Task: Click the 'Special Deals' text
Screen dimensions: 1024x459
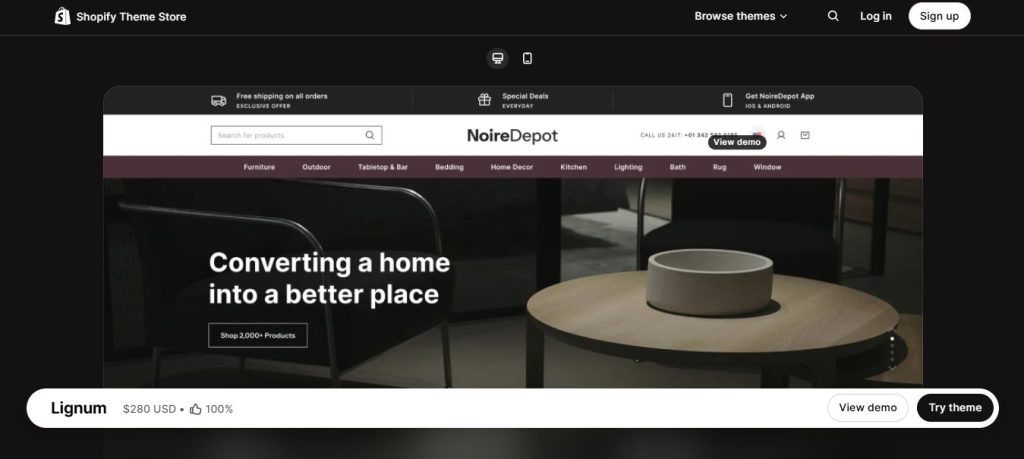Action: pyautogui.click(x=525, y=96)
